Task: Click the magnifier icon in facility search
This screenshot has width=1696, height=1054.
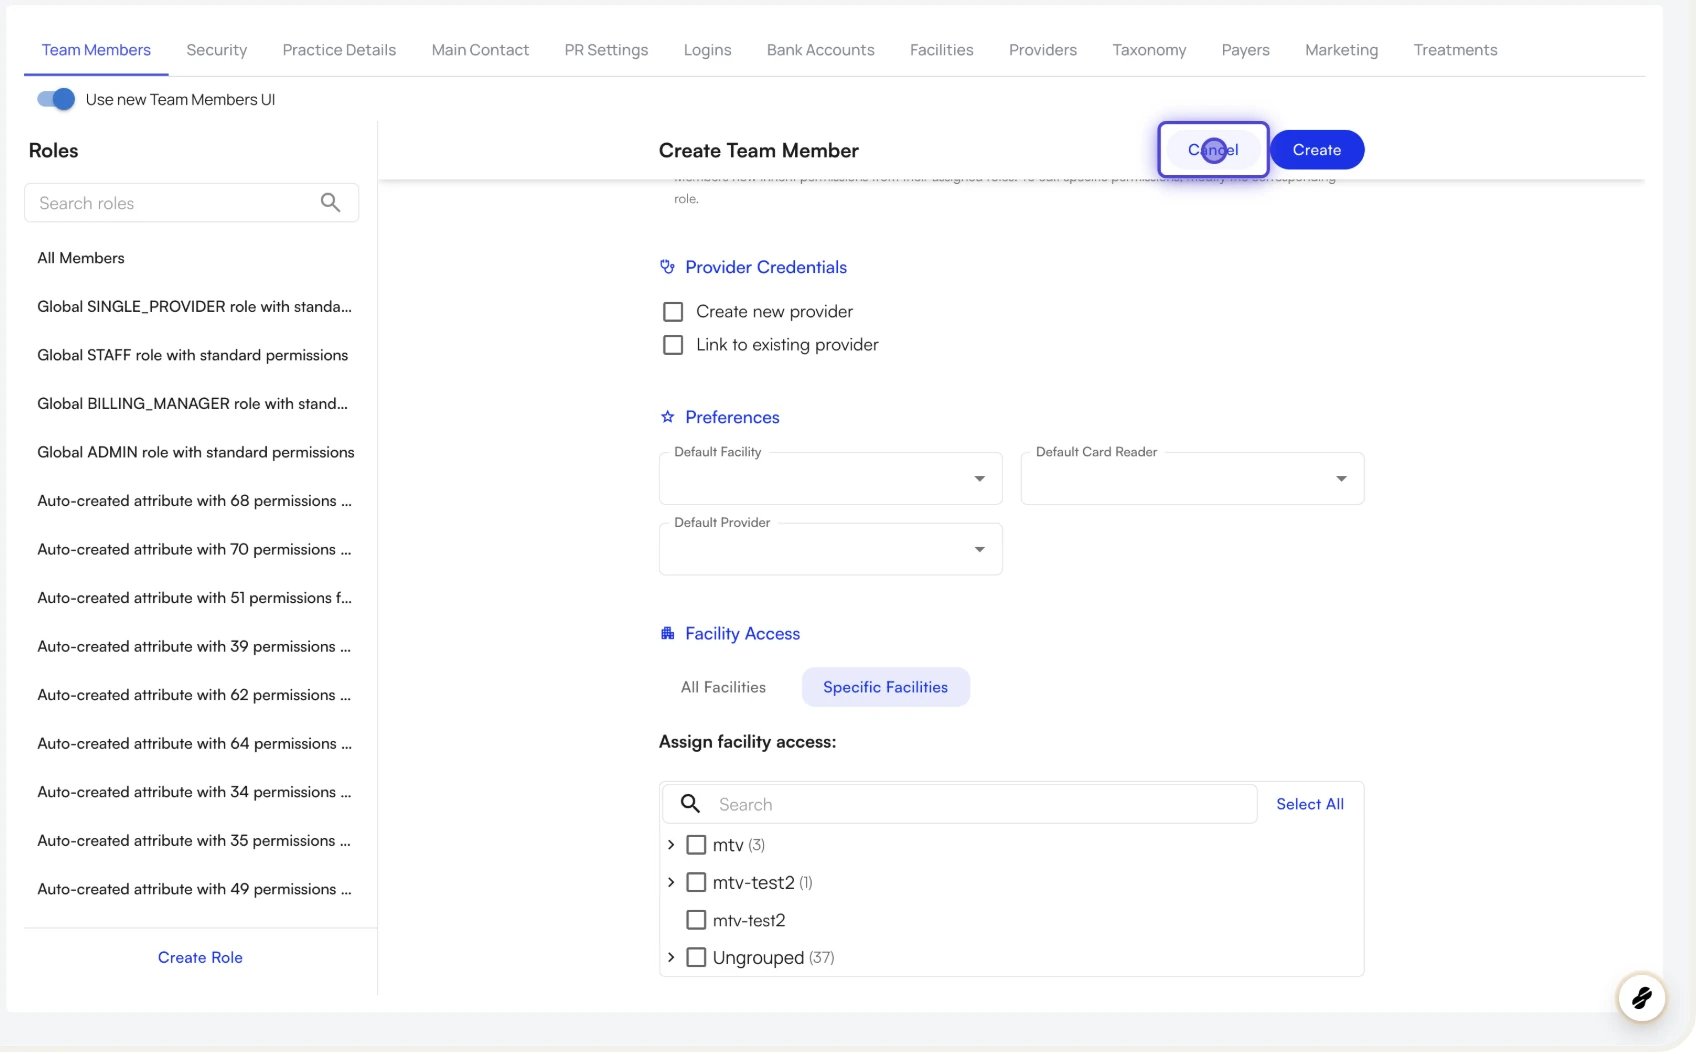Action: pos(690,803)
